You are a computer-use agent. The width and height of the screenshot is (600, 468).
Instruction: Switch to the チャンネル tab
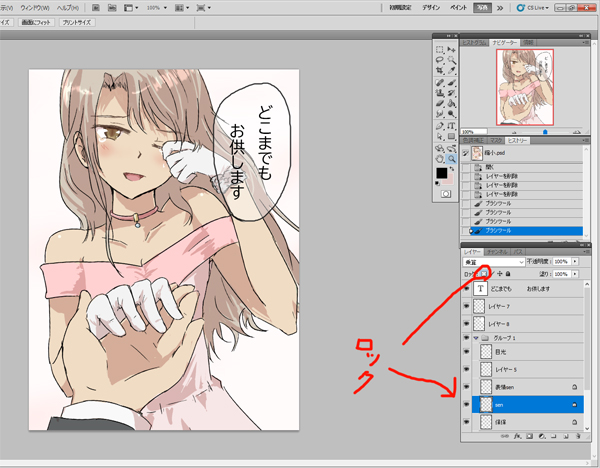coord(497,252)
